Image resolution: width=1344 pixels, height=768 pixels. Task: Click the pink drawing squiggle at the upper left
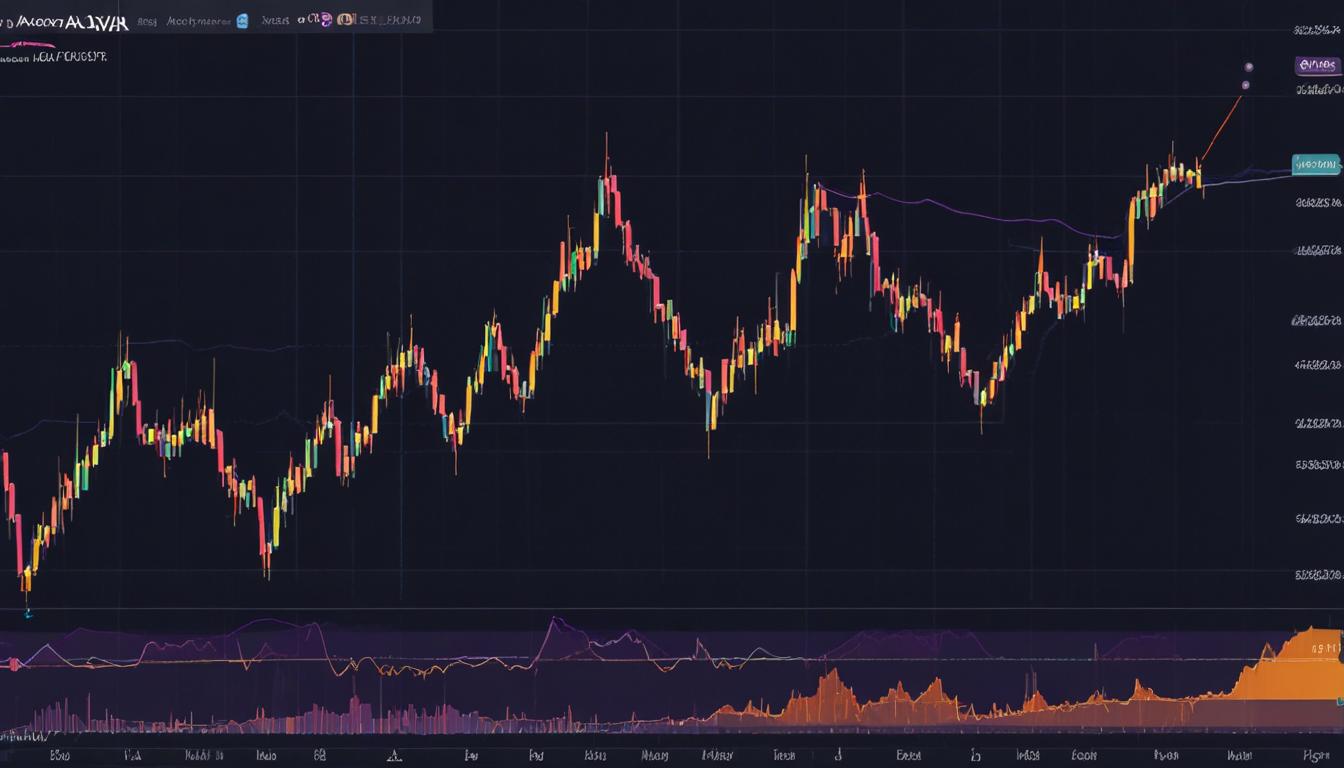coord(25,44)
